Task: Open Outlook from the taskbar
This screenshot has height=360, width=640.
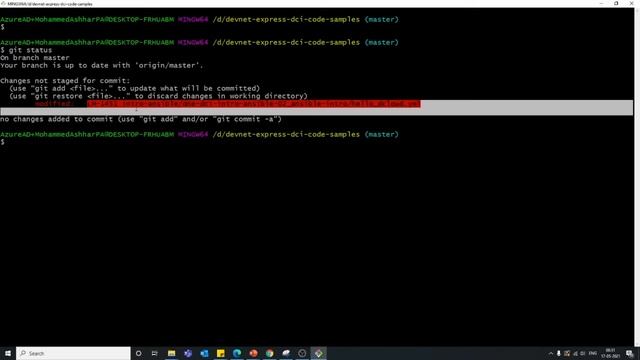Action: pos(204,353)
